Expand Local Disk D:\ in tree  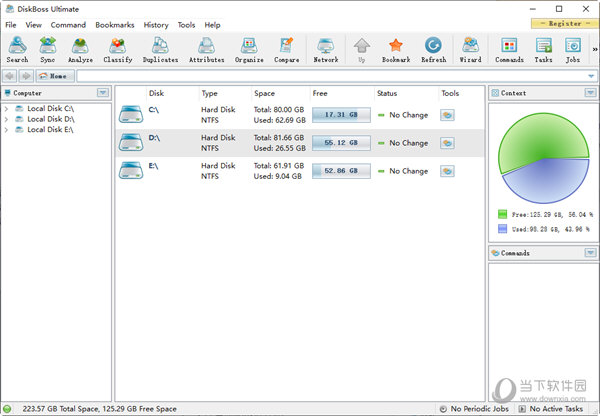(7, 119)
